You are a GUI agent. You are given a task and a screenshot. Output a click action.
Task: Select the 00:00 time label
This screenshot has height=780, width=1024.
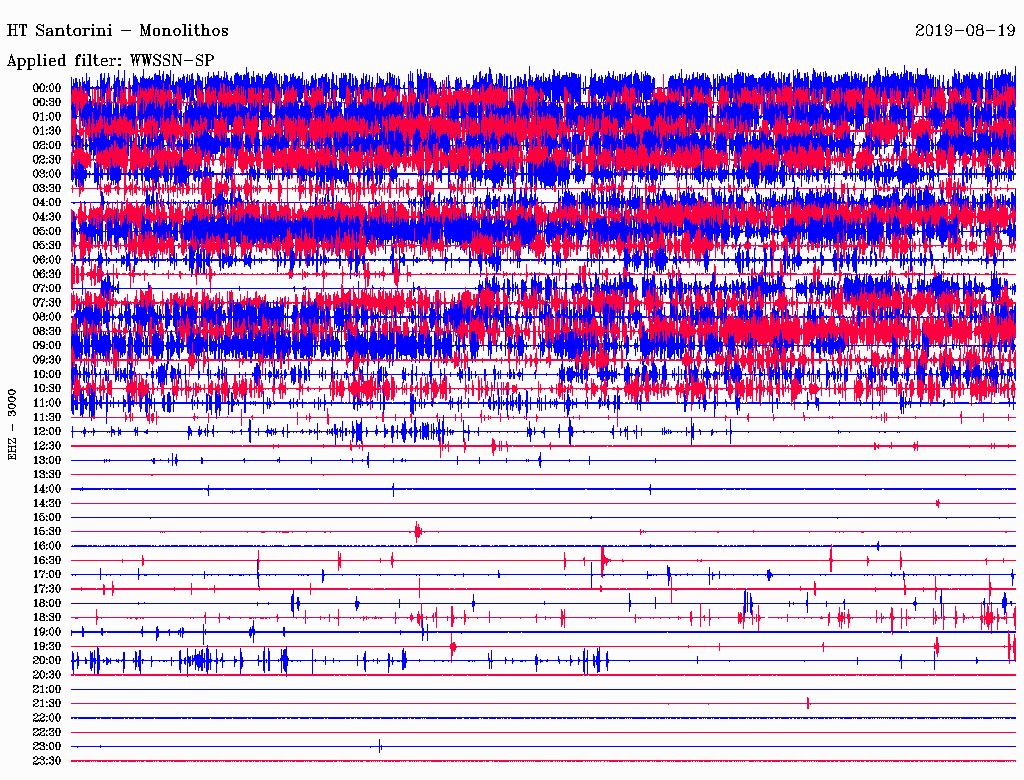(x=47, y=88)
